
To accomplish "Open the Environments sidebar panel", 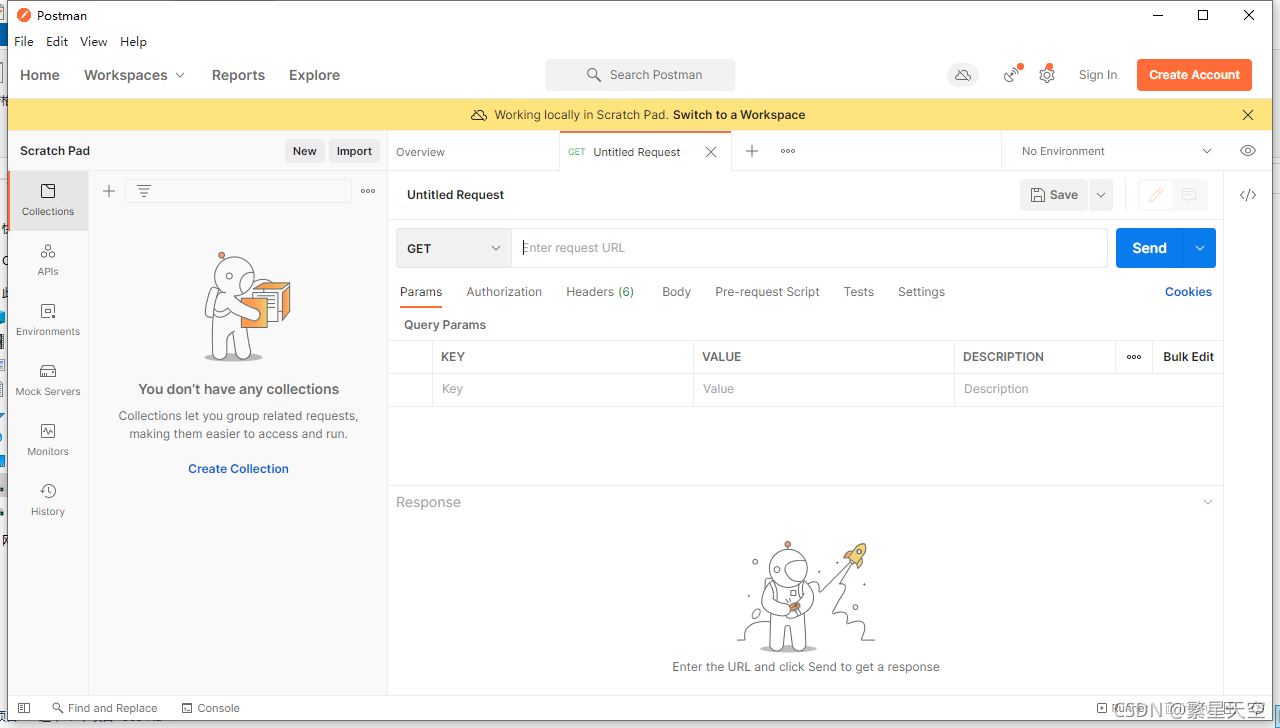I will point(48,320).
